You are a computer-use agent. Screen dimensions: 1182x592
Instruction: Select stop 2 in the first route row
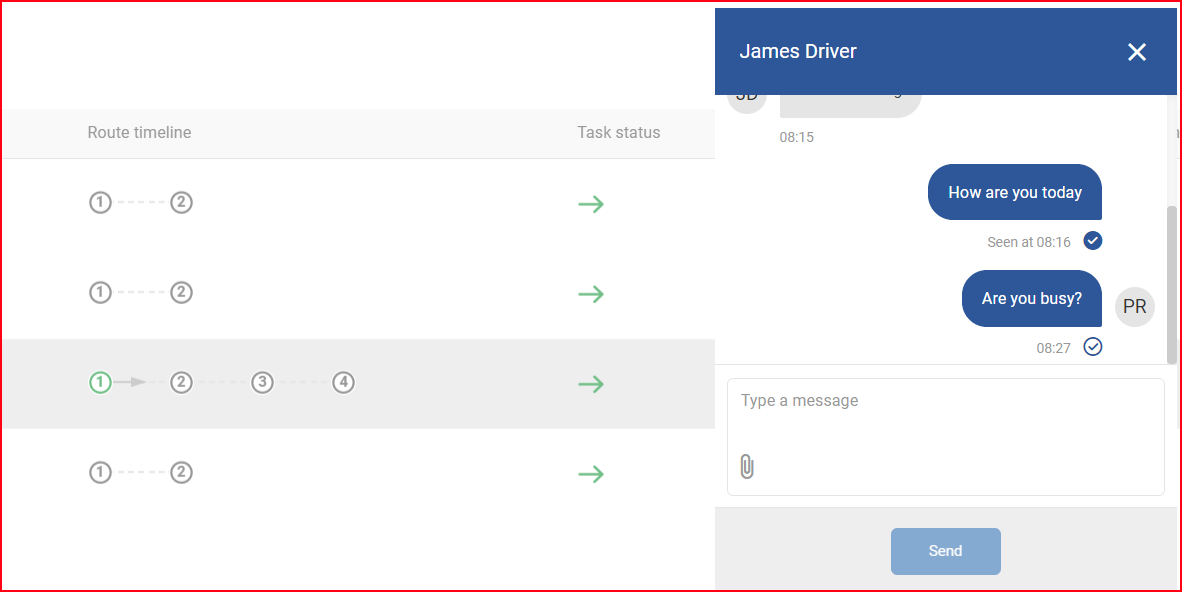coord(181,202)
